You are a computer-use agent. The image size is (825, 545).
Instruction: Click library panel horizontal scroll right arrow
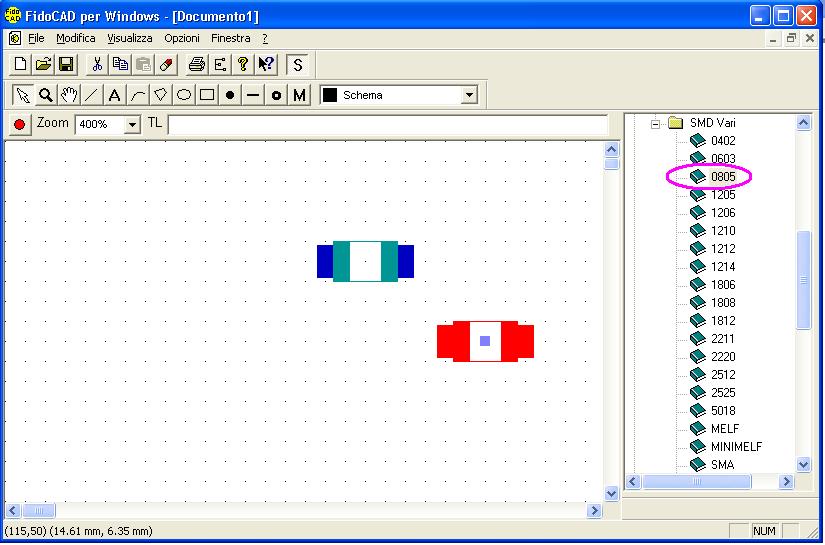[x=786, y=481]
